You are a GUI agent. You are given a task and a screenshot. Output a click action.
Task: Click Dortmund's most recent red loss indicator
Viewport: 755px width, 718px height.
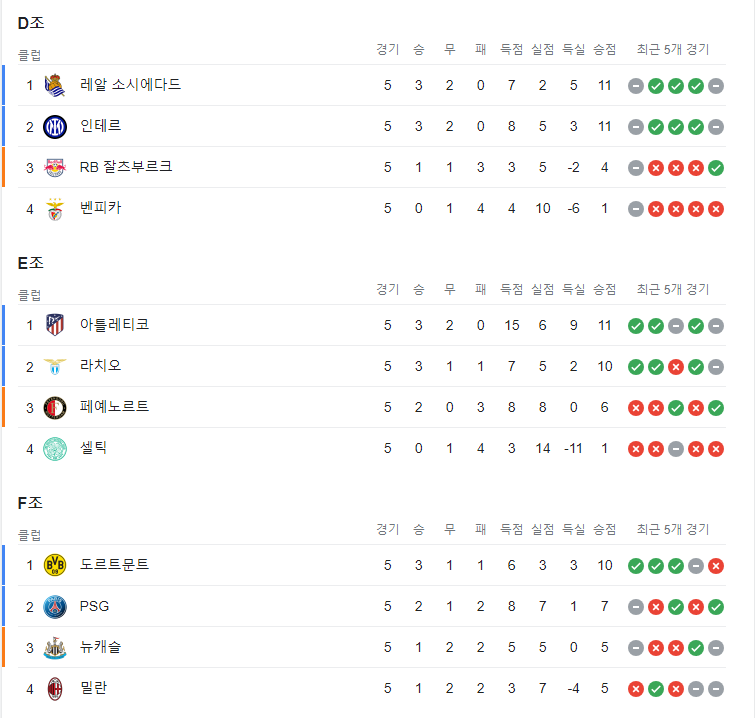point(716,566)
